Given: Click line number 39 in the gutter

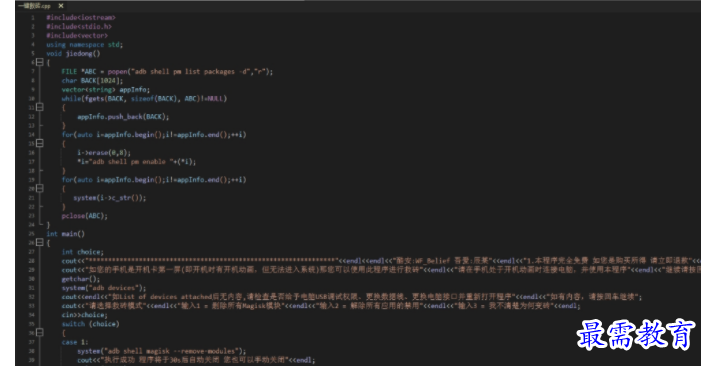Looking at the screenshot, I should (32, 360).
